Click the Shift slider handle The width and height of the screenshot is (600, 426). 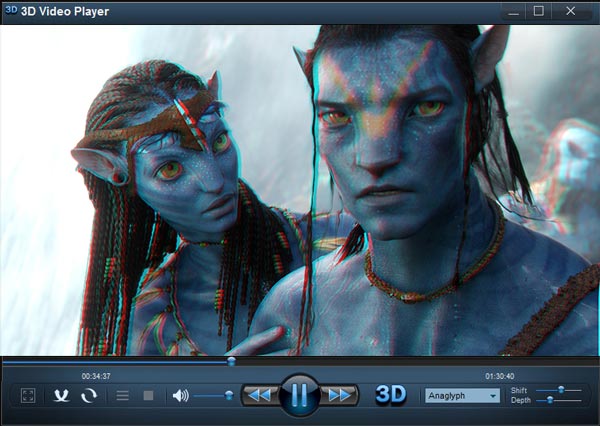click(x=561, y=389)
